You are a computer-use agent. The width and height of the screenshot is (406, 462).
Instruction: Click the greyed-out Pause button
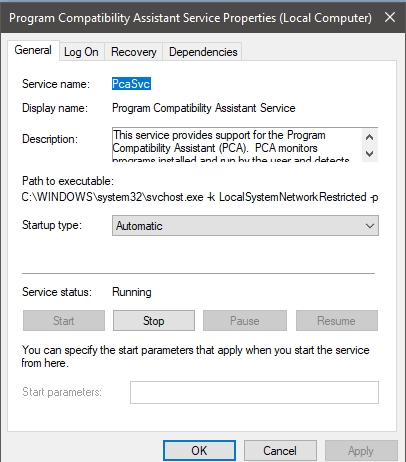245,321
